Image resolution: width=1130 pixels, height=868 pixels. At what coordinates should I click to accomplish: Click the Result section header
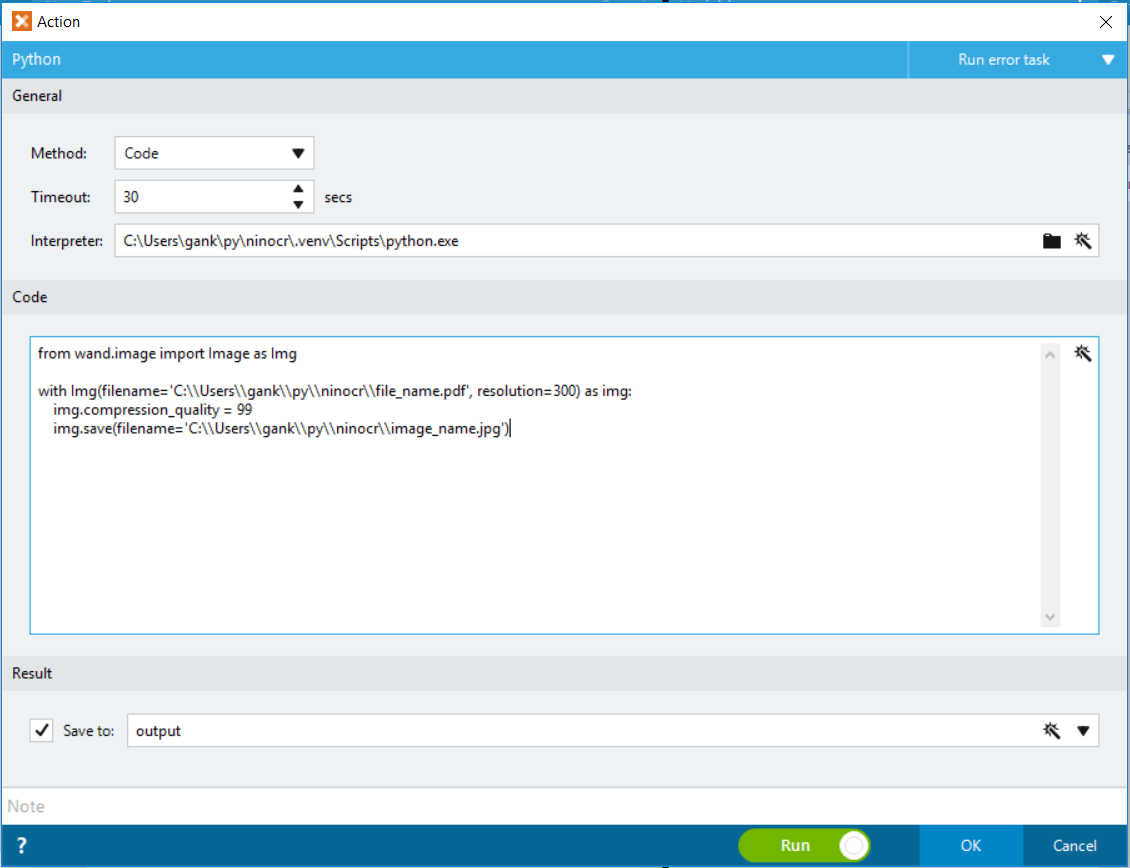pos(564,673)
